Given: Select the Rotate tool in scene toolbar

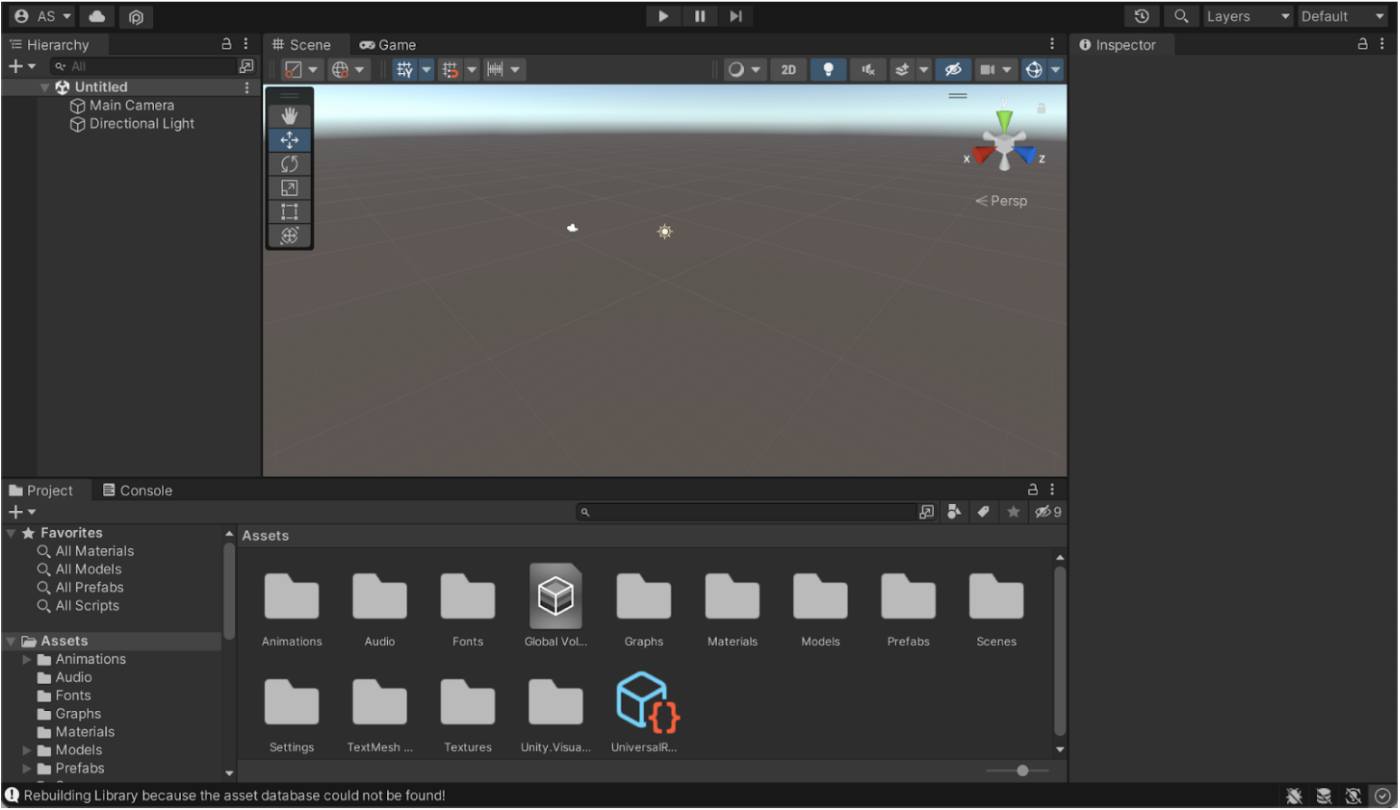Looking at the screenshot, I should (290, 164).
